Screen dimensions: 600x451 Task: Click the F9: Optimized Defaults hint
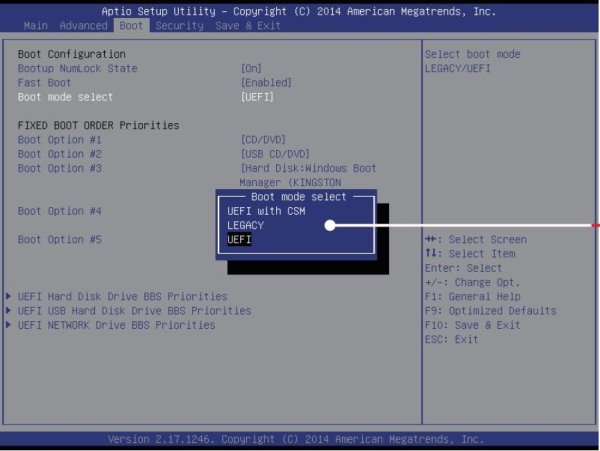(491, 311)
